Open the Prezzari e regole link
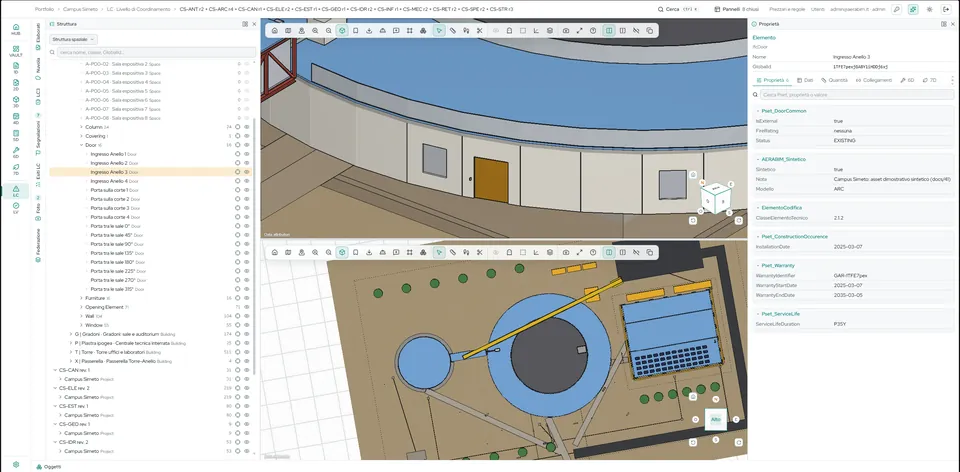 (x=787, y=9)
